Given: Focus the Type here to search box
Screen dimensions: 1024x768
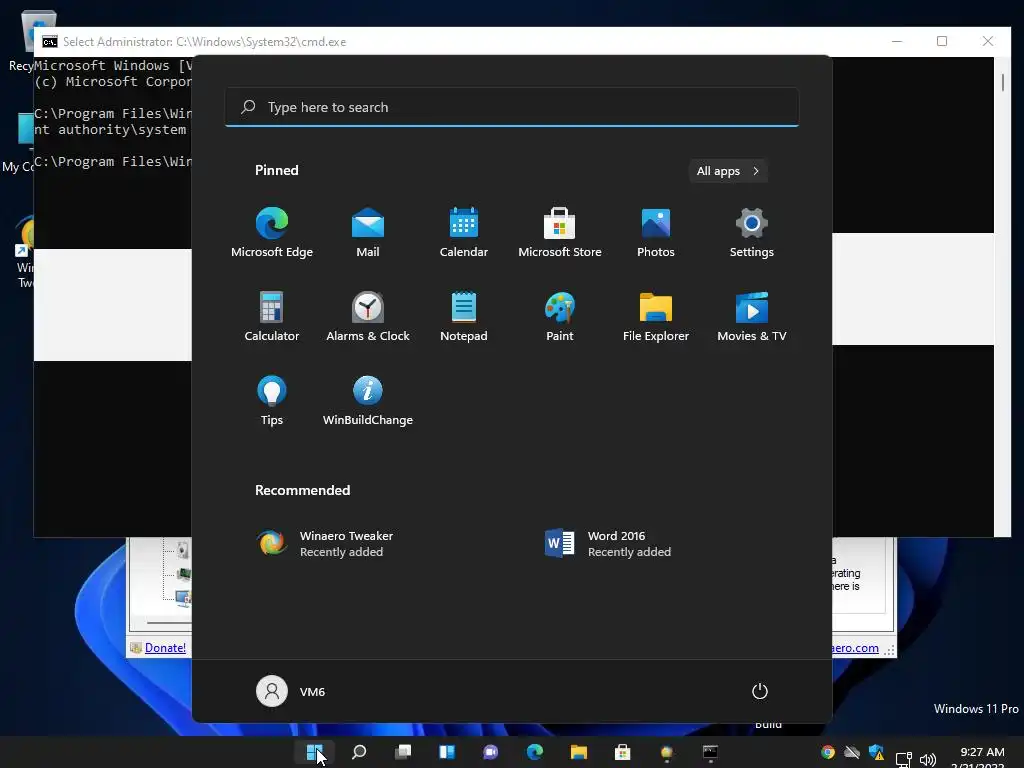Looking at the screenshot, I should 512,107.
